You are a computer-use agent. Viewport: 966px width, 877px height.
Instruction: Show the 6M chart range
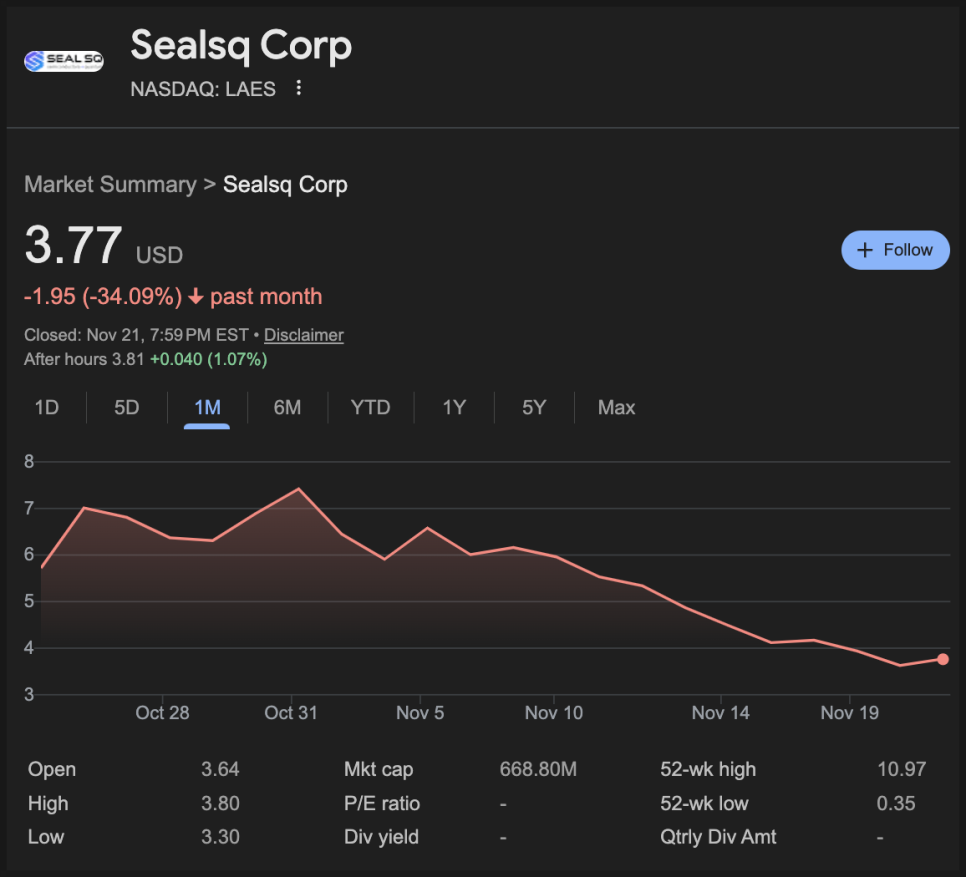287,407
